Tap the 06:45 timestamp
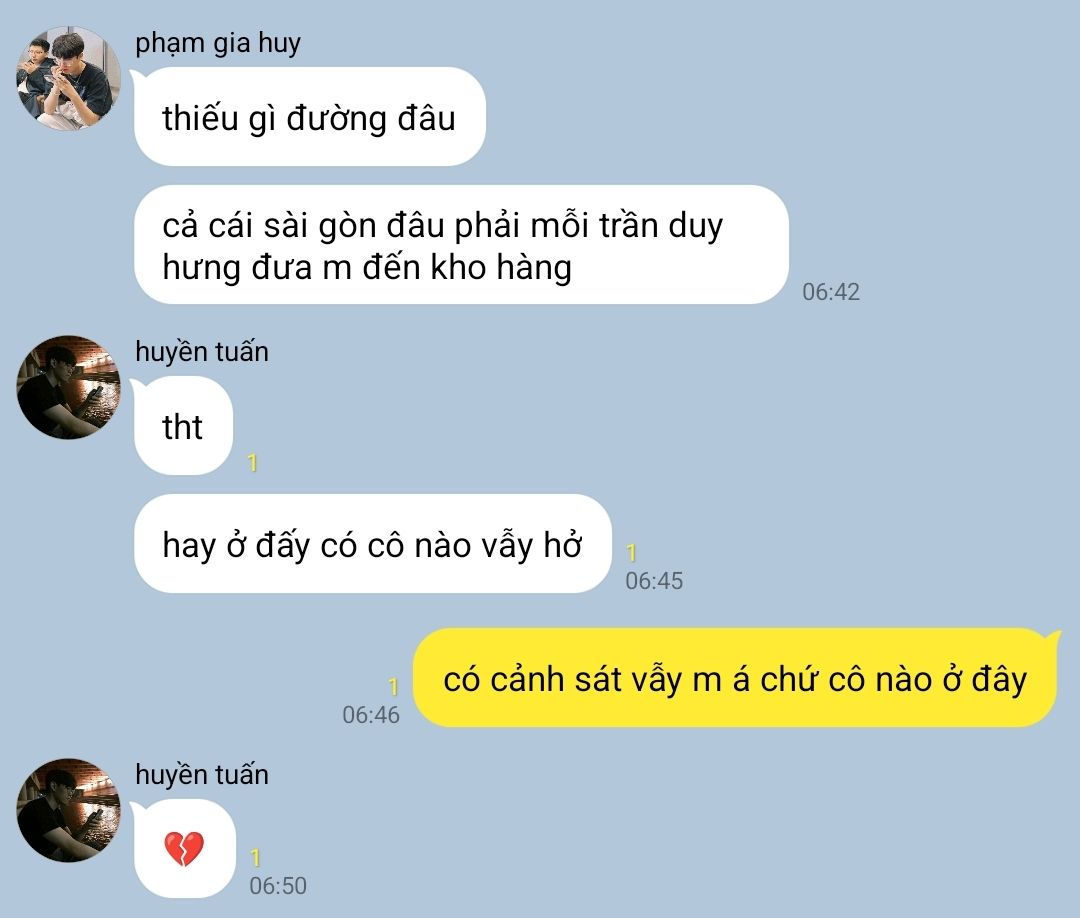Screen dimensions: 1080x918 654,581
